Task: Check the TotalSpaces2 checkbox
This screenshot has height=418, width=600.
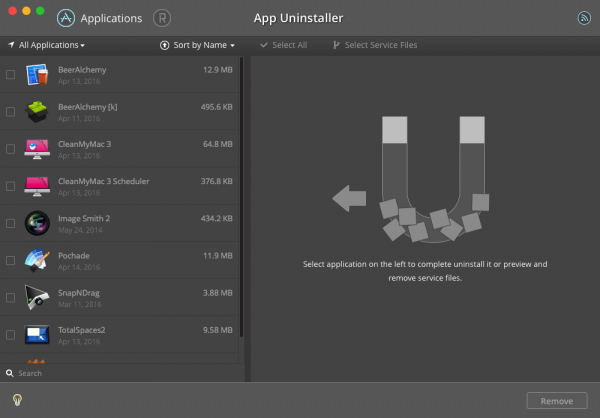Action: coord(10,335)
